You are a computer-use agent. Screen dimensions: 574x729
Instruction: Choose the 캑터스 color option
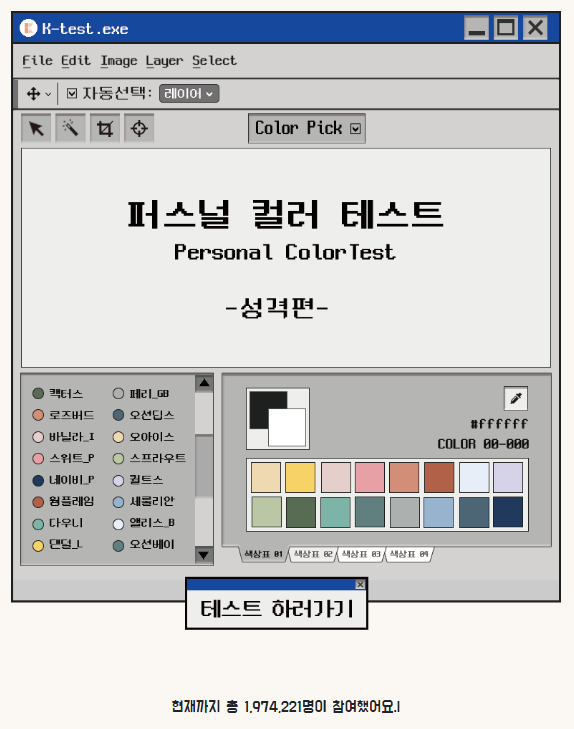58,394
